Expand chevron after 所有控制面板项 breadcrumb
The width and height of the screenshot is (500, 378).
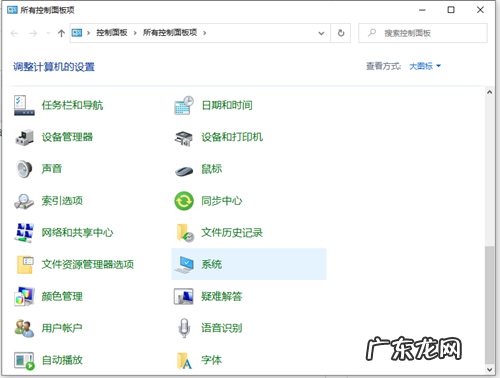[x=205, y=33]
